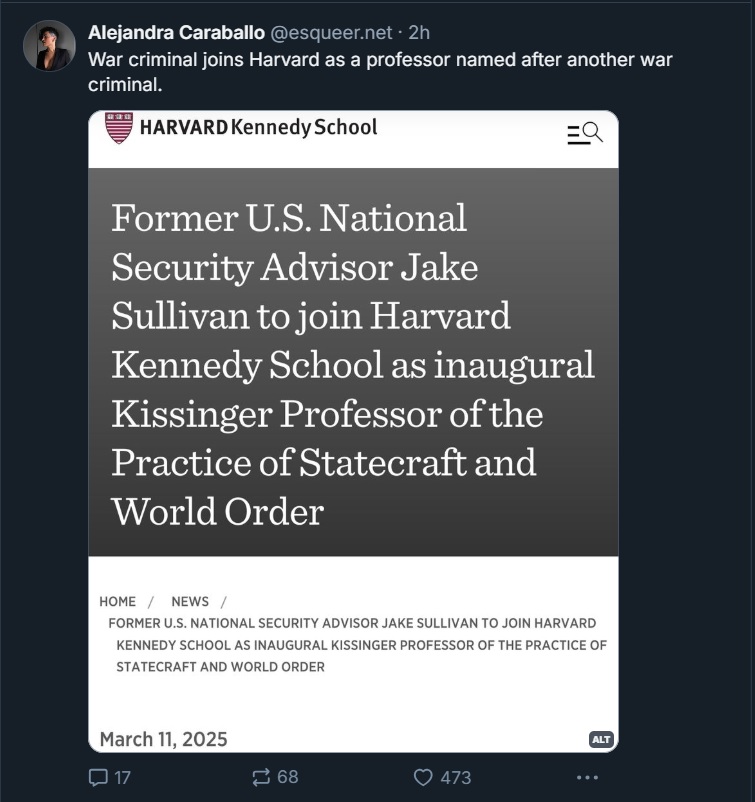
Task: Open the reply icon showing 17 replies
Action: coord(99,777)
